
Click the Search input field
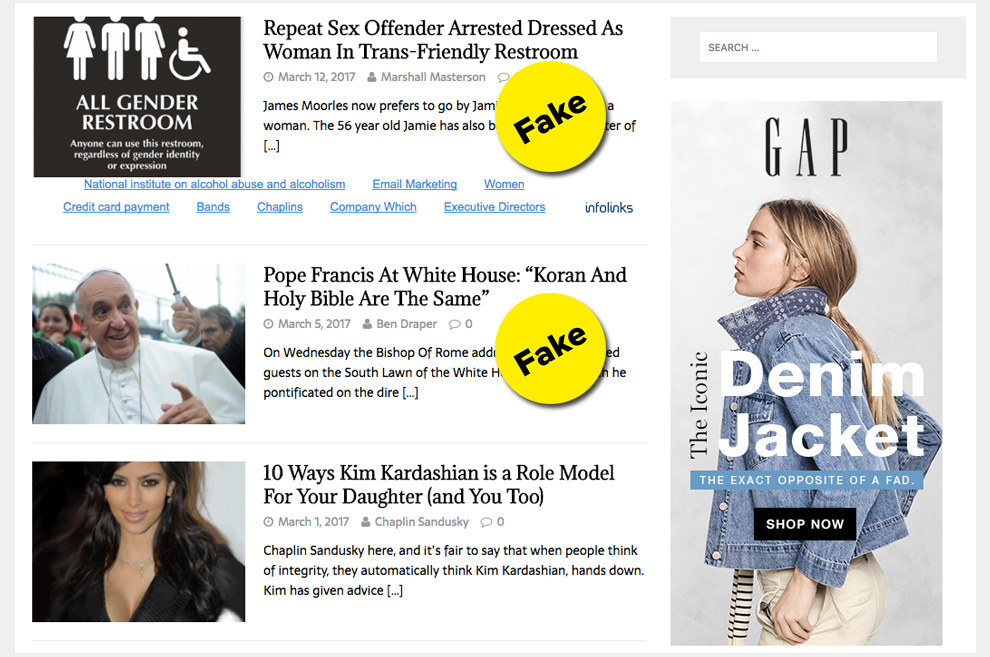818,47
